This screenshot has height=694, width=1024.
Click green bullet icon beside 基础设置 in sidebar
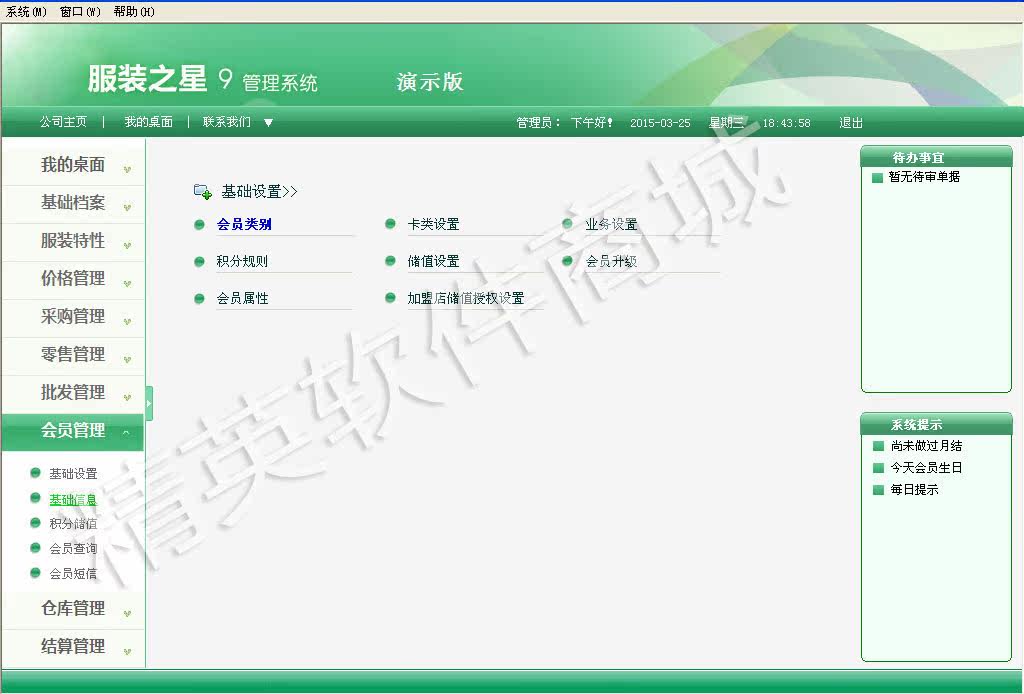(x=36, y=473)
